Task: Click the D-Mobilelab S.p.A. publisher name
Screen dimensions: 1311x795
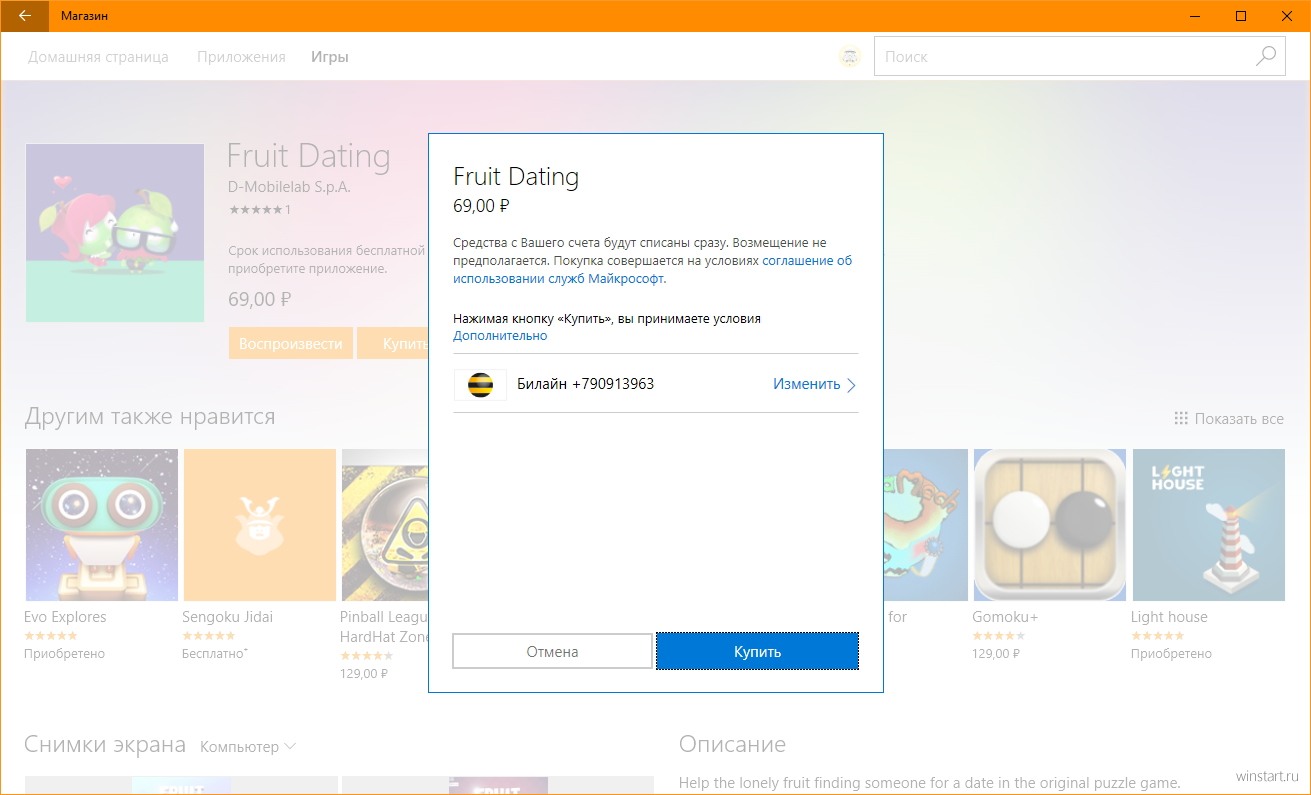Action: point(289,187)
